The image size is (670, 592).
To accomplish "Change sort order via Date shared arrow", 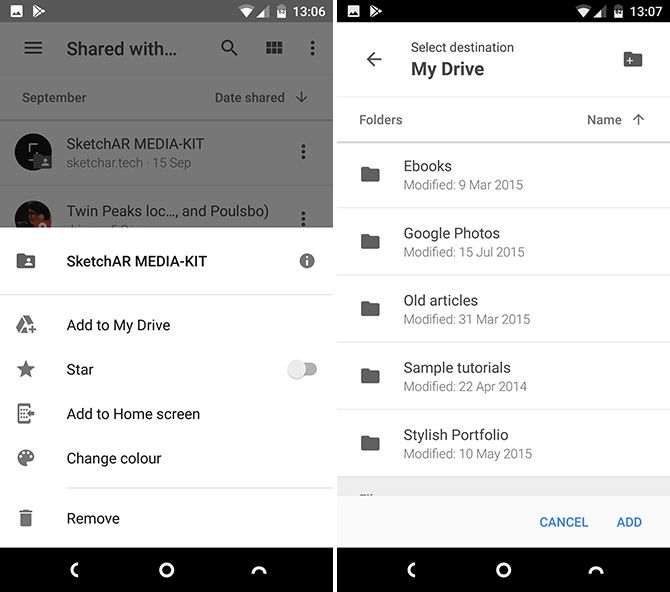I will coord(302,97).
